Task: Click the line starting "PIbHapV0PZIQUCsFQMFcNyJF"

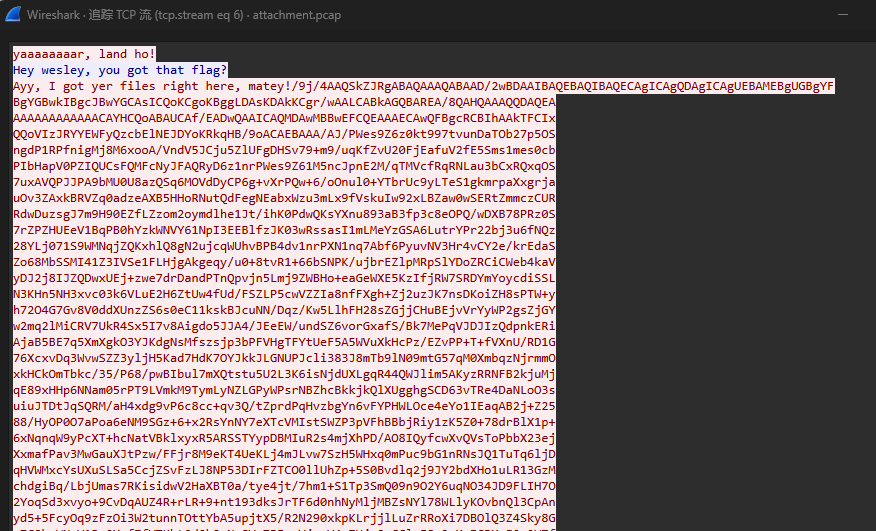Action: tap(284, 166)
